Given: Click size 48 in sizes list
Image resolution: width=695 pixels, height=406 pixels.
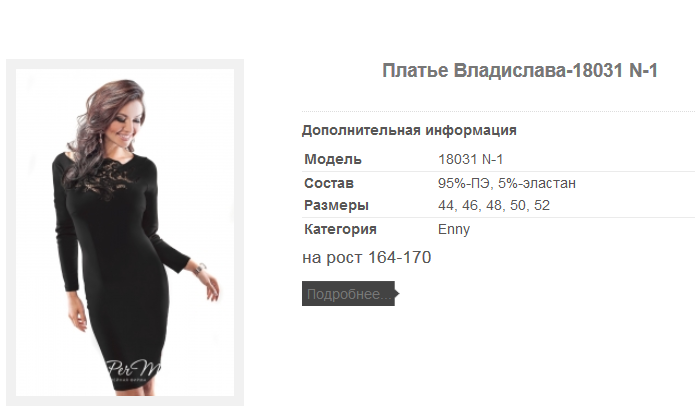Looking at the screenshot, I should click(x=494, y=205).
